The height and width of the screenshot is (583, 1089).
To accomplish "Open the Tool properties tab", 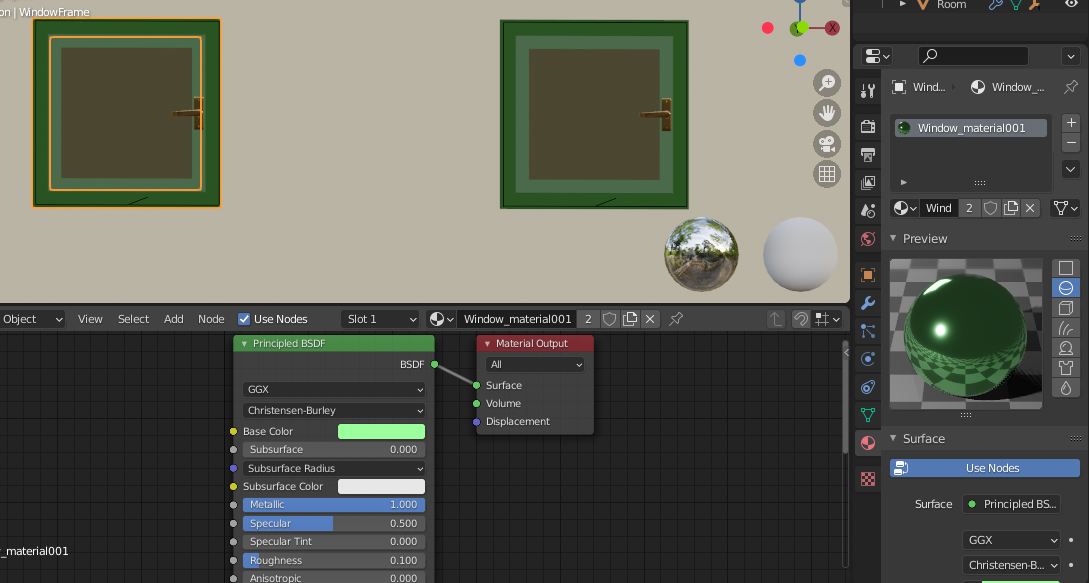I will tap(868, 91).
